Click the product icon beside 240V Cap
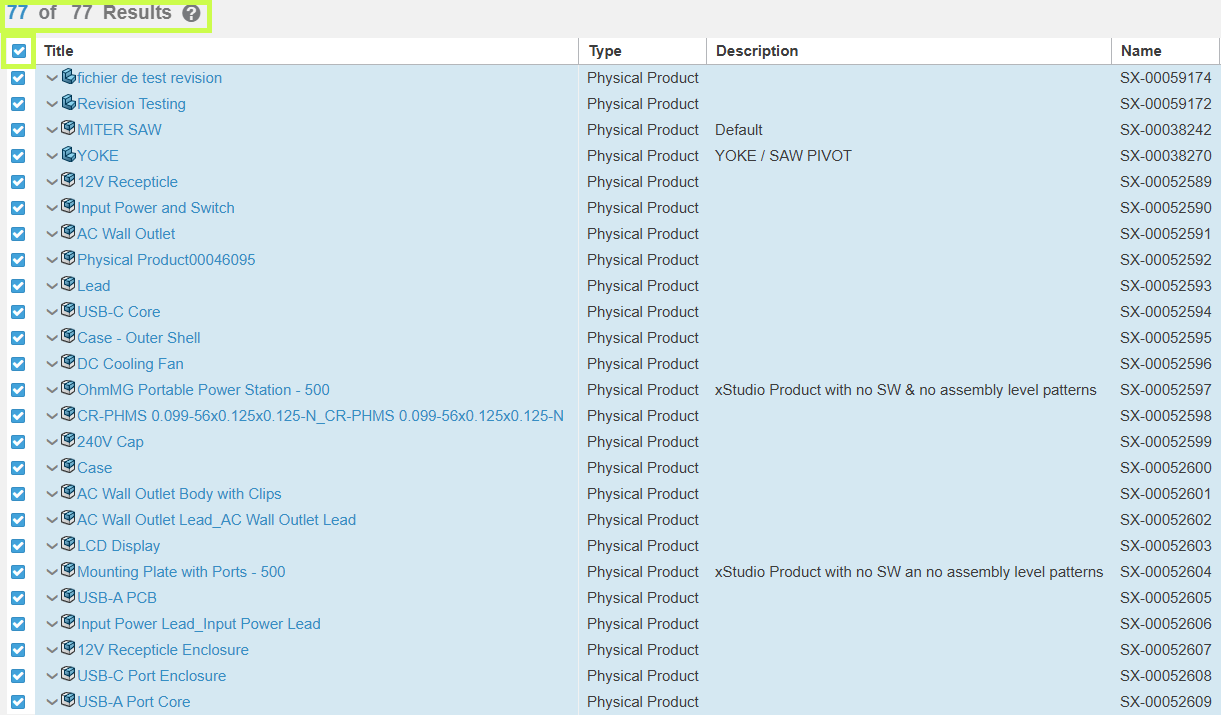This screenshot has height=715, width=1221. pos(68,440)
